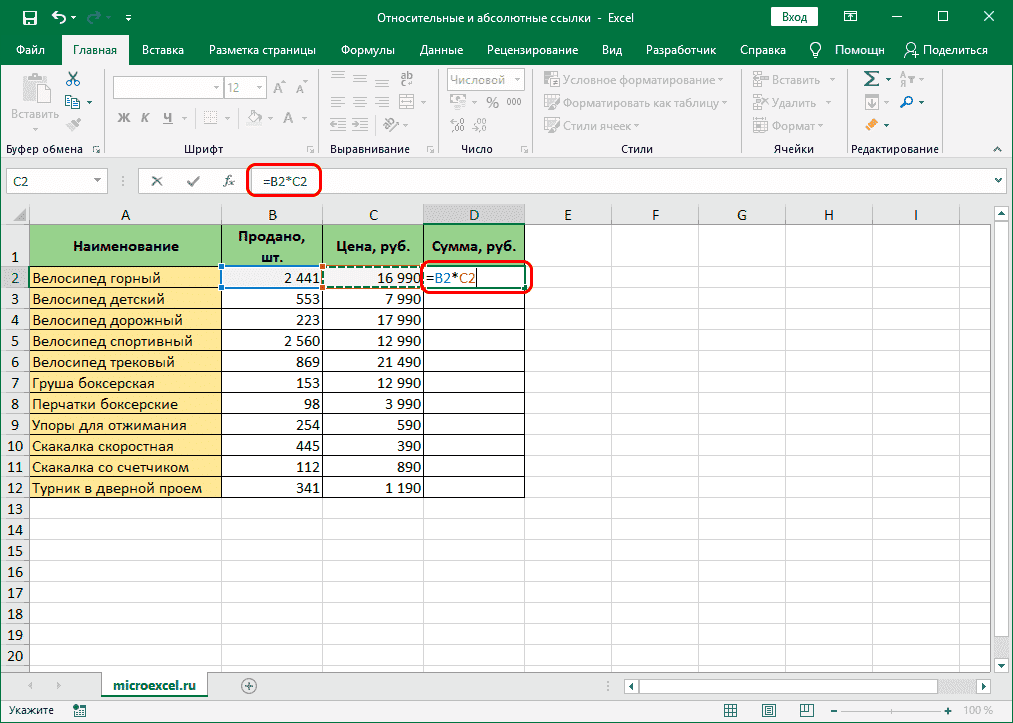The image size is (1013, 723).
Task: Open the Рецензирование ribbon tab
Action: [x=535, y=48]
